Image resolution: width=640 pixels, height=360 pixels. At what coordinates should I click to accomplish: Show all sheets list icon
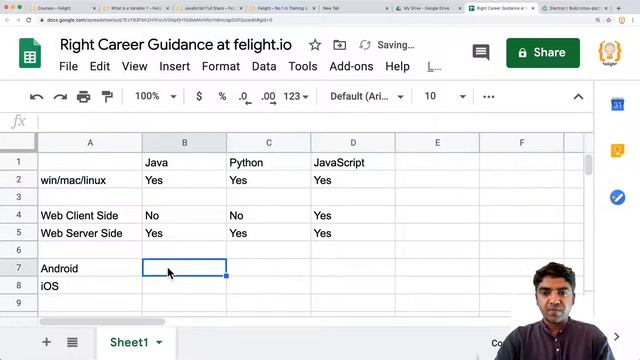pyautogui.click(x=72, y=342)
